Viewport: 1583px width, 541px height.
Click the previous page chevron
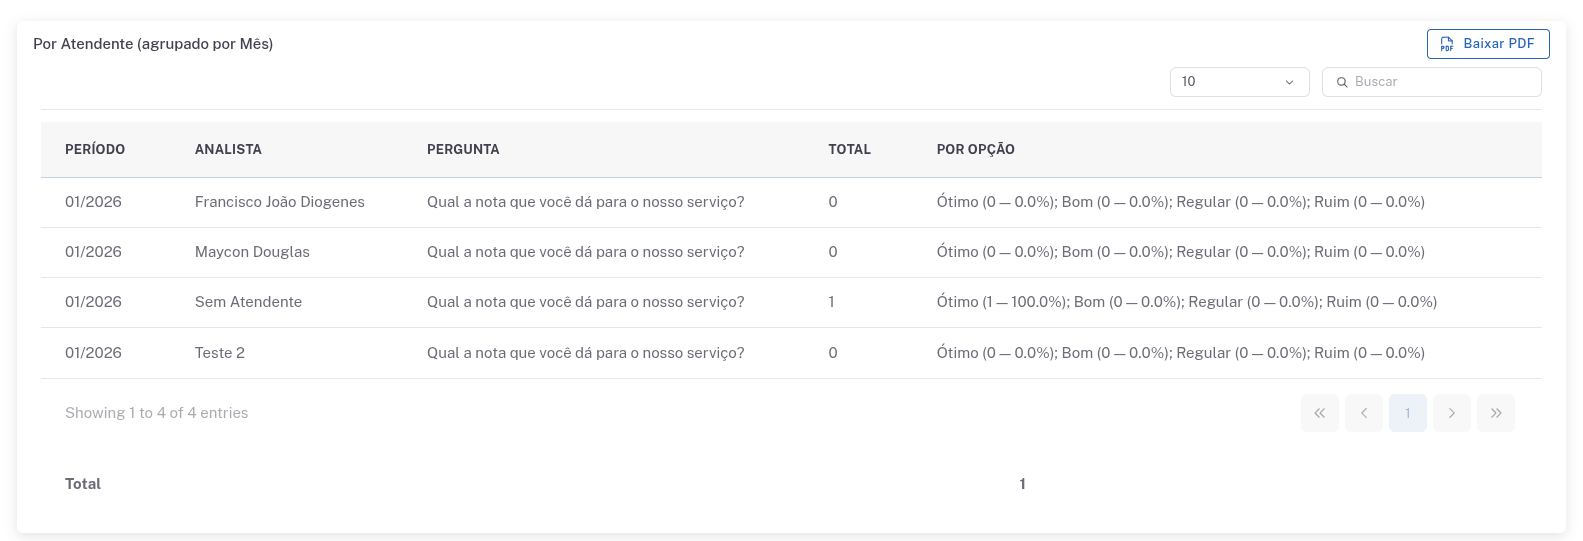pyautogui.click(x=1363, y=413)
